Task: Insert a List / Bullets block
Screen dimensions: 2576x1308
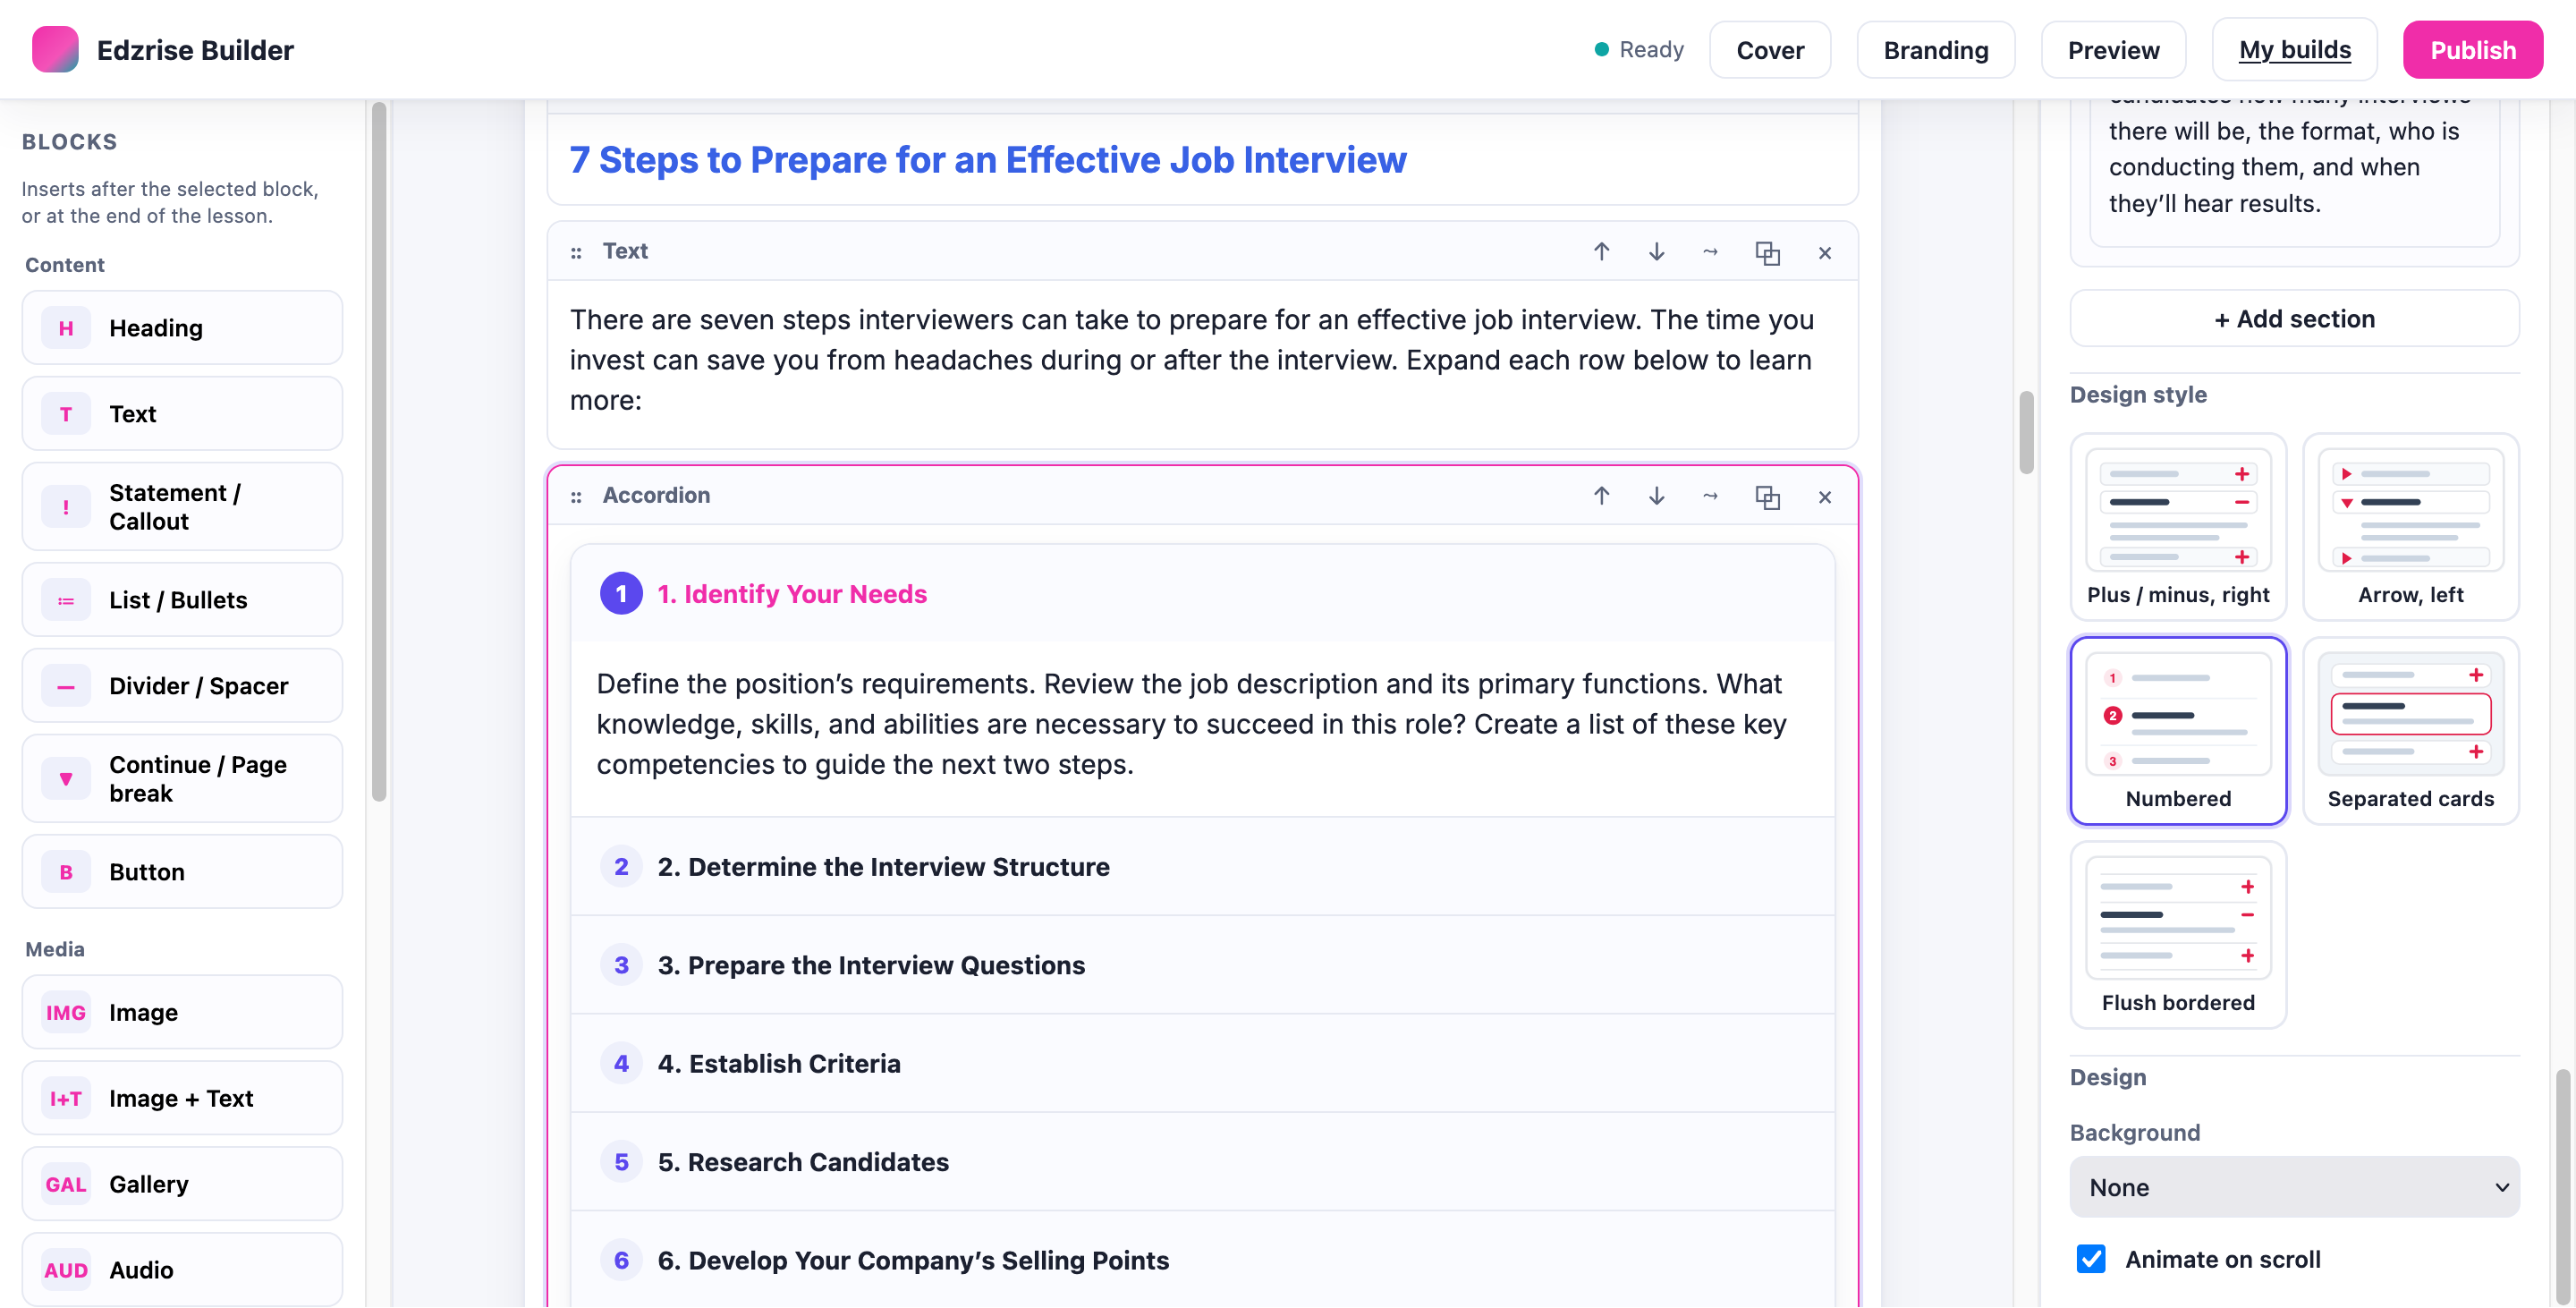Action: (x=182, y=600)
